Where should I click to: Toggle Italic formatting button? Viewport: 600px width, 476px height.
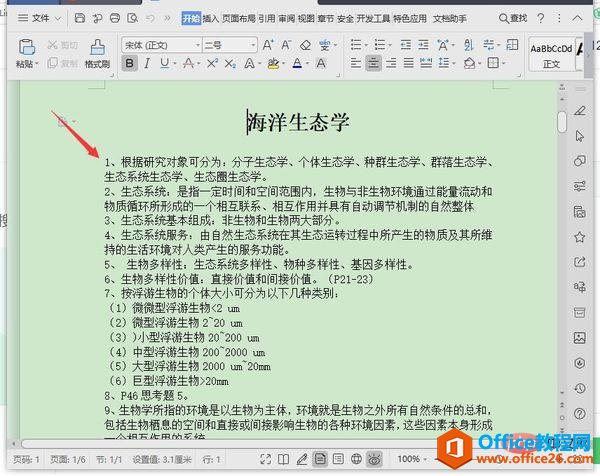pos(147,63)
